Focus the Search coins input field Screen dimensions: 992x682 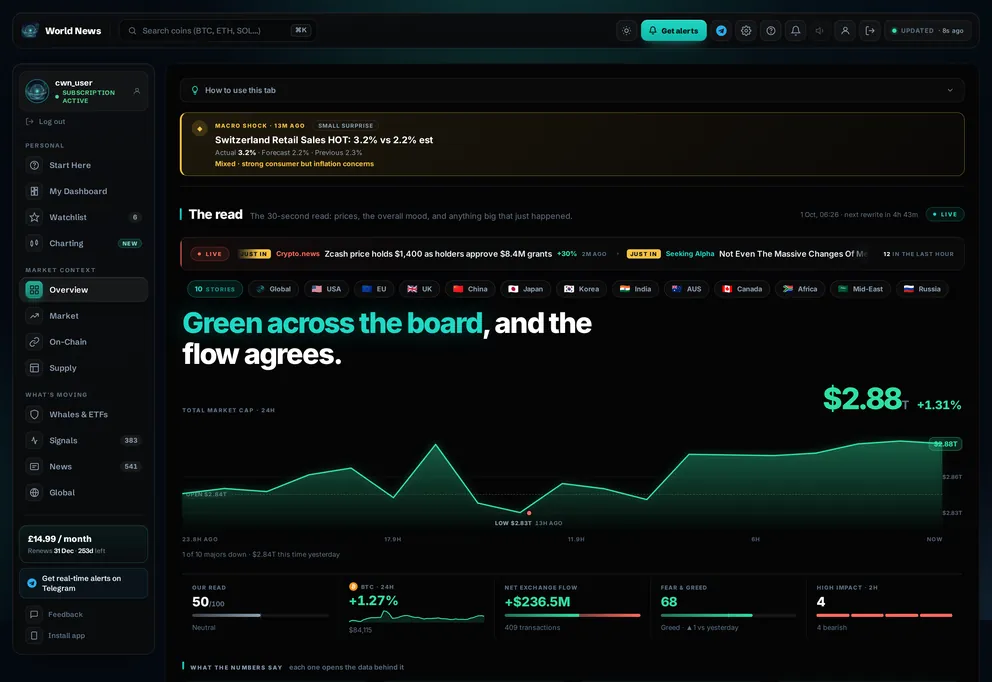(x=218, y=30)
